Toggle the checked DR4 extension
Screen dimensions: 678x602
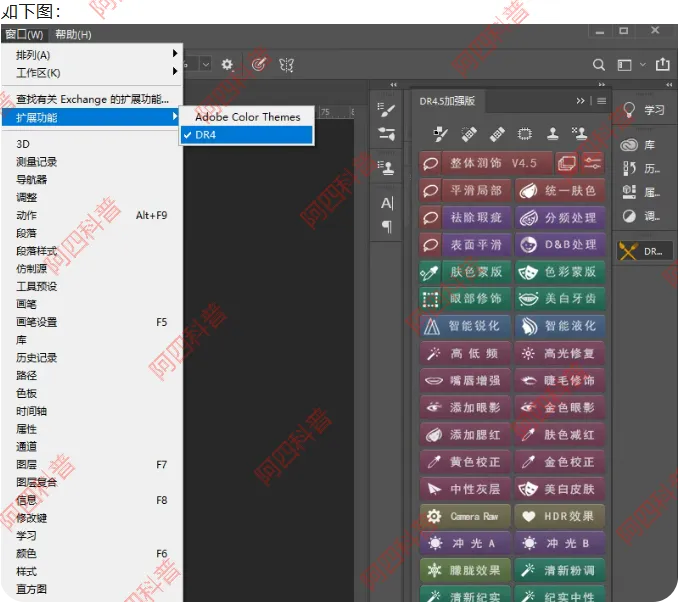click(247, 135)
